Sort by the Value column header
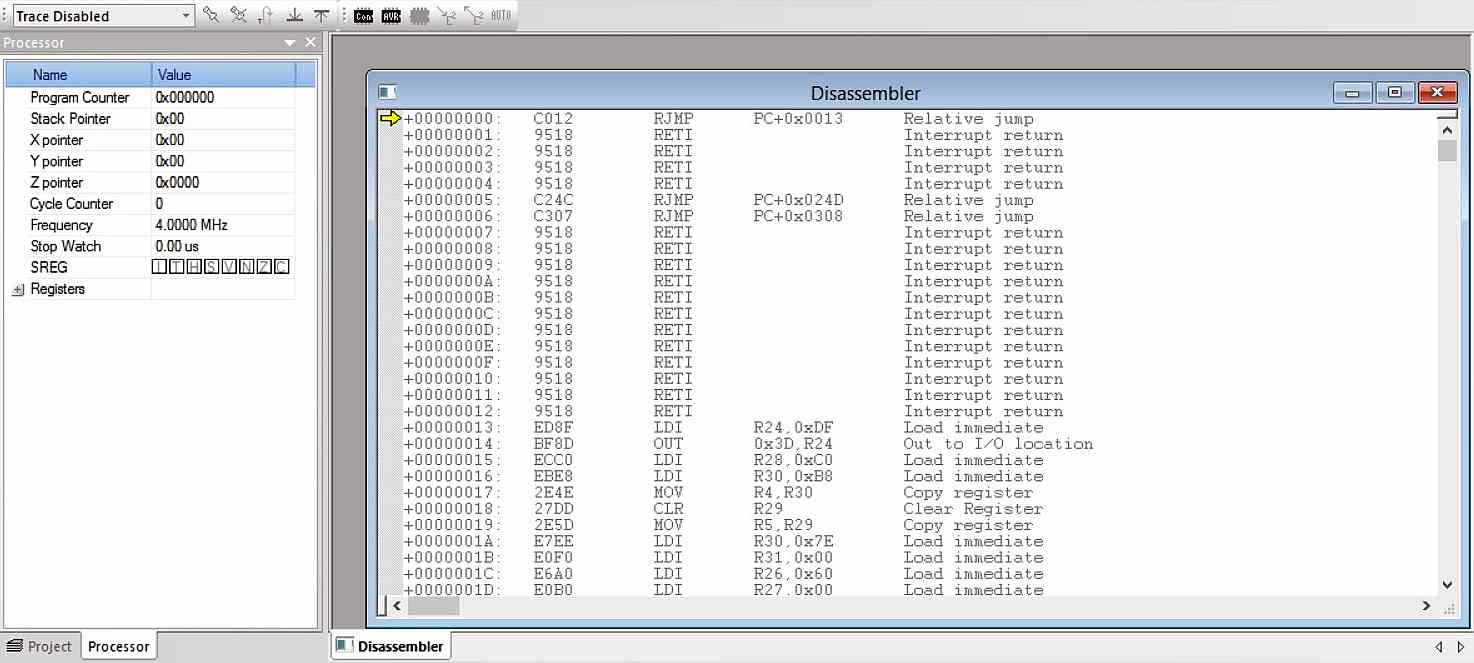The image size is (1474, 663). coord(223,74)
